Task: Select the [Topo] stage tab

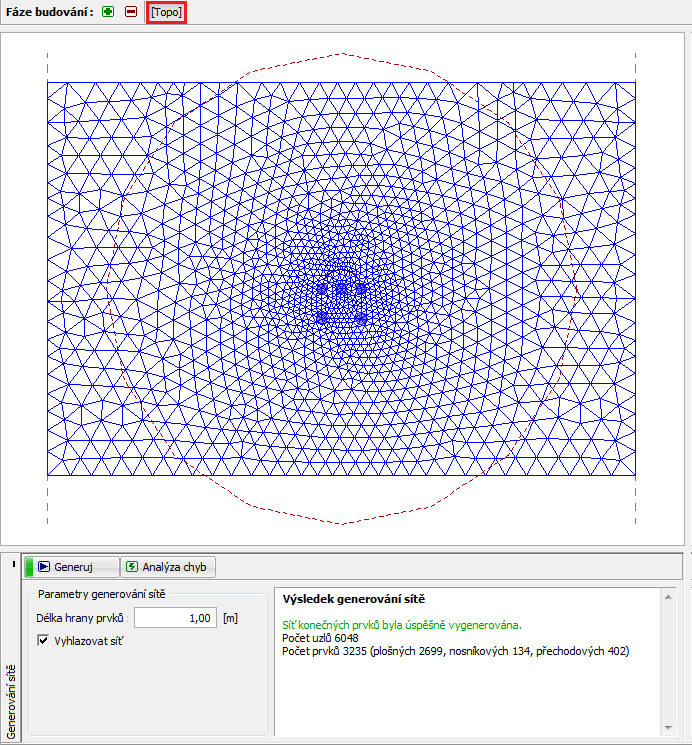Action: (166, 12)
